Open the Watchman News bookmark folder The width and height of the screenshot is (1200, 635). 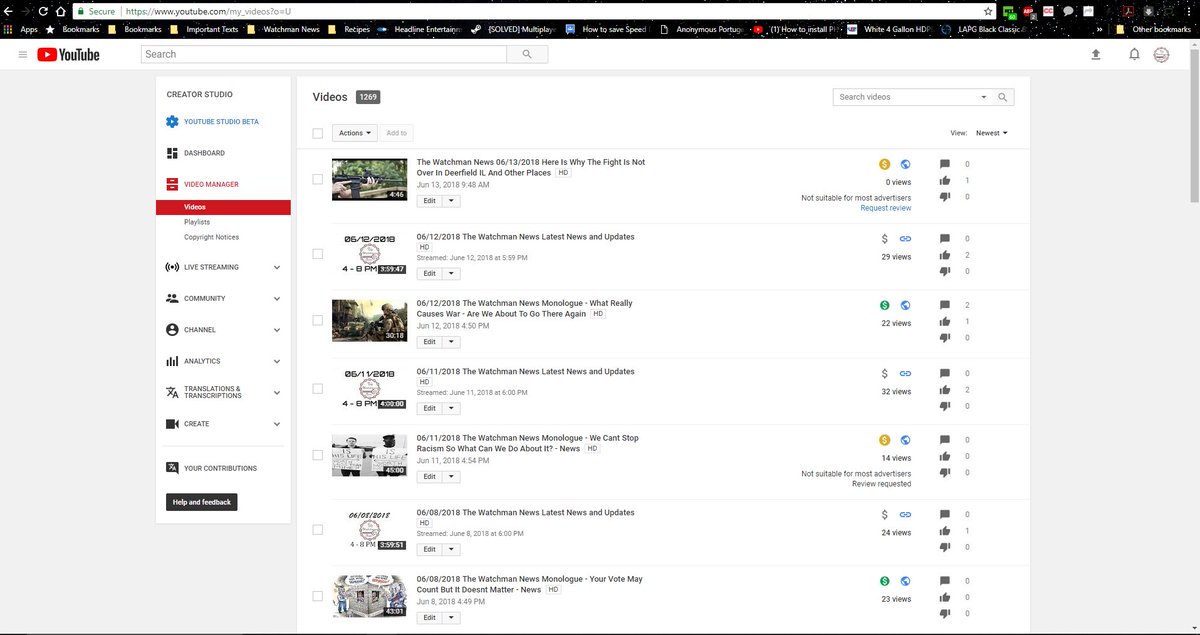click(x=284, y=30)
